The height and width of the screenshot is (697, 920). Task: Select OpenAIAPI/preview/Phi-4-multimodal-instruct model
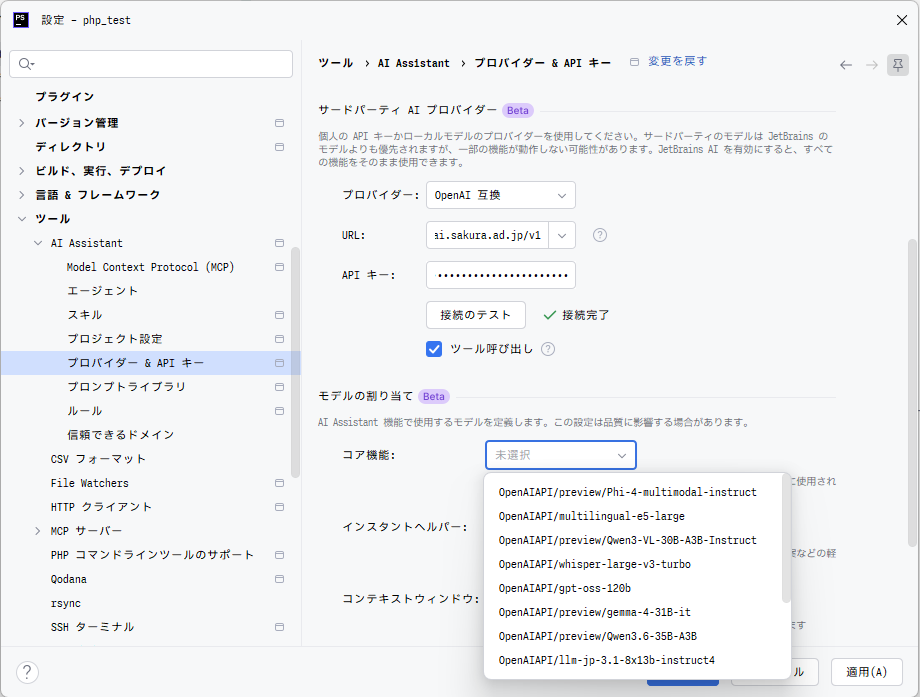click(628, 492)
